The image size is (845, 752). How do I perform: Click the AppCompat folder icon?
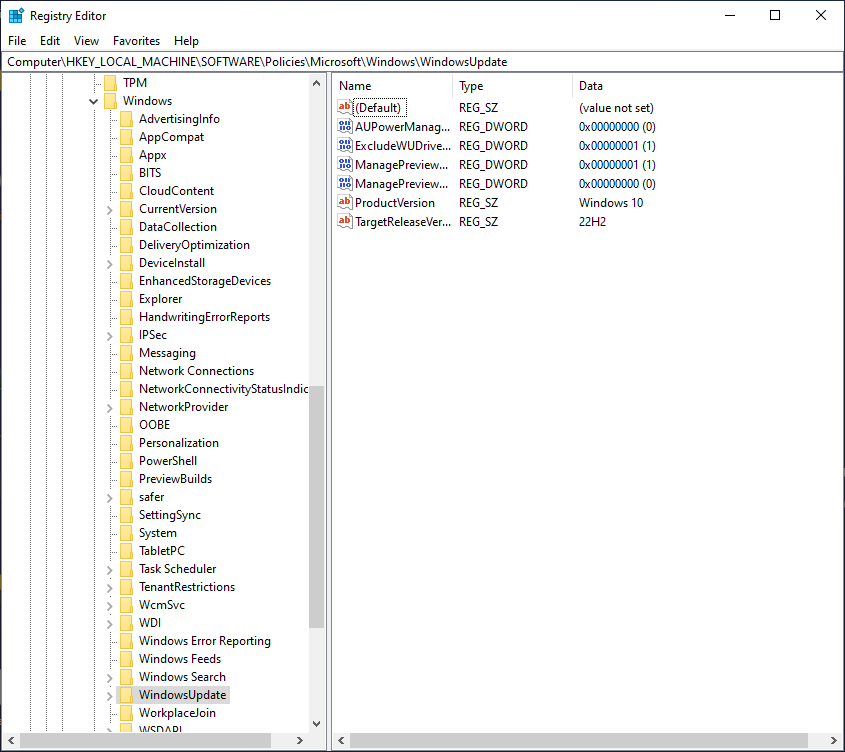click(127, 136)
